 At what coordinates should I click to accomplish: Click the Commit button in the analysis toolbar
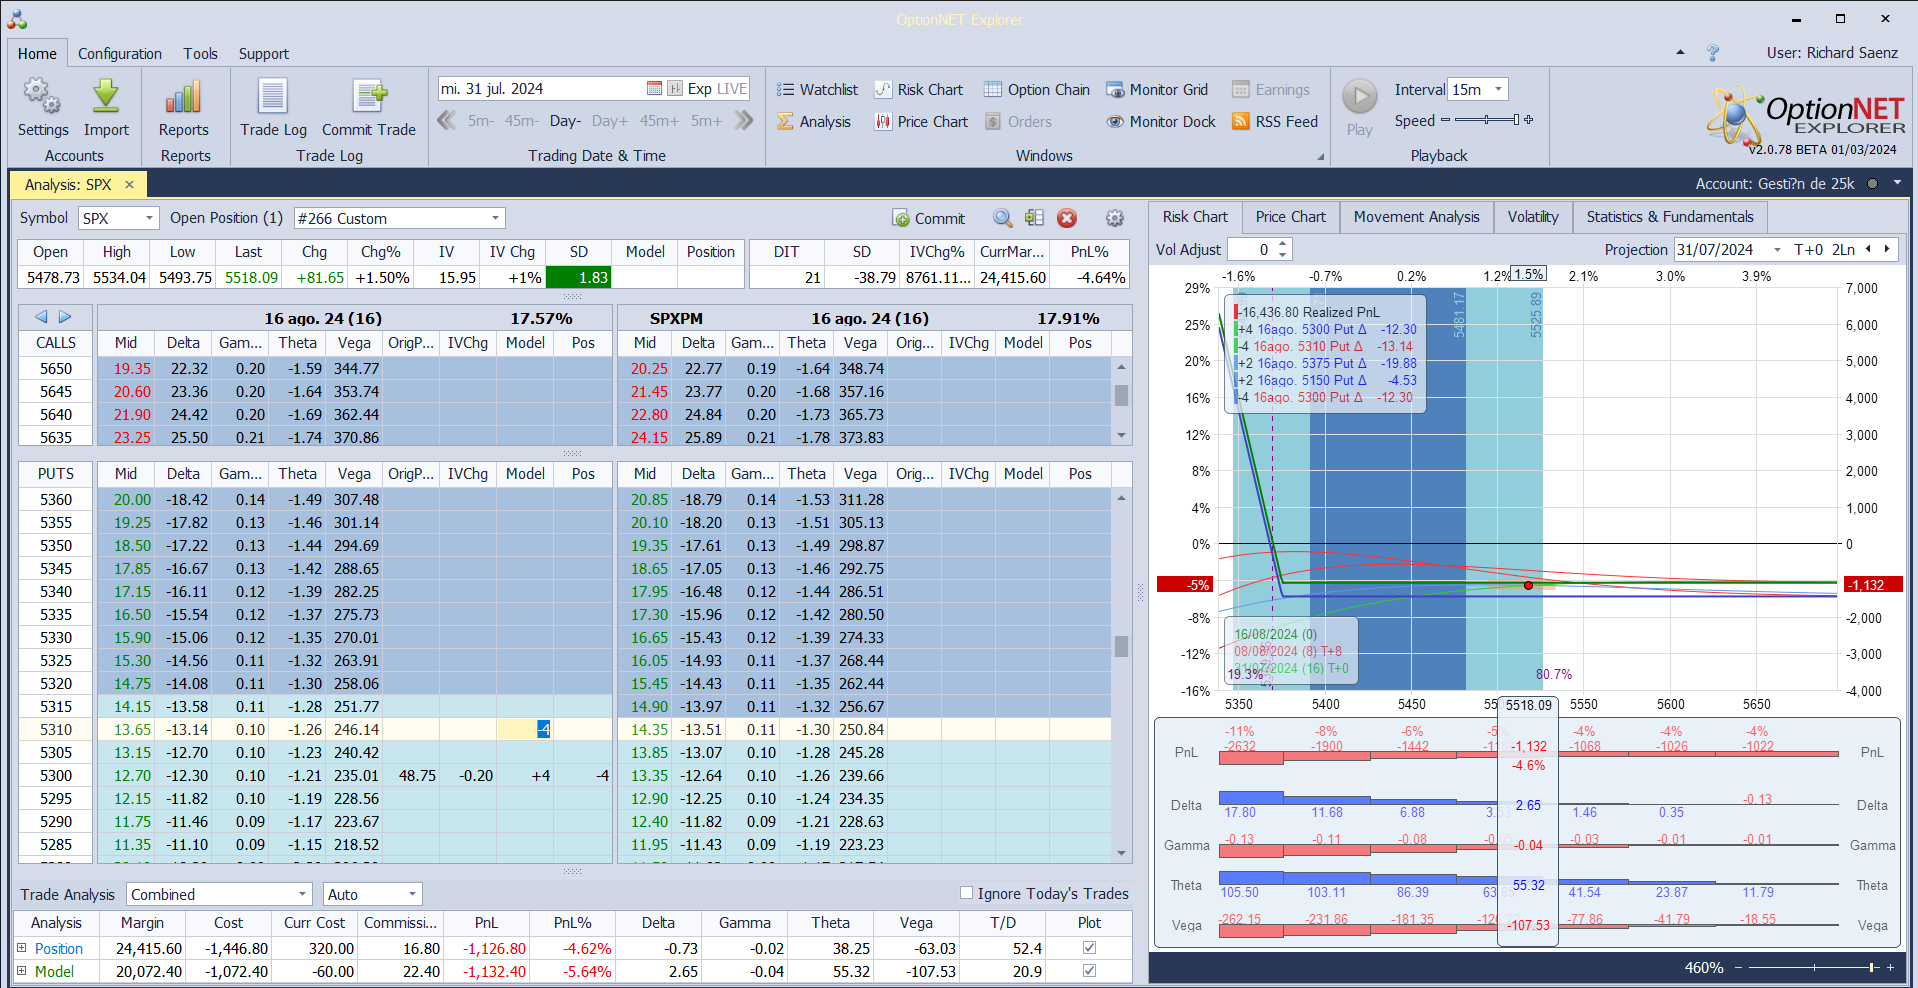[929, 218]
